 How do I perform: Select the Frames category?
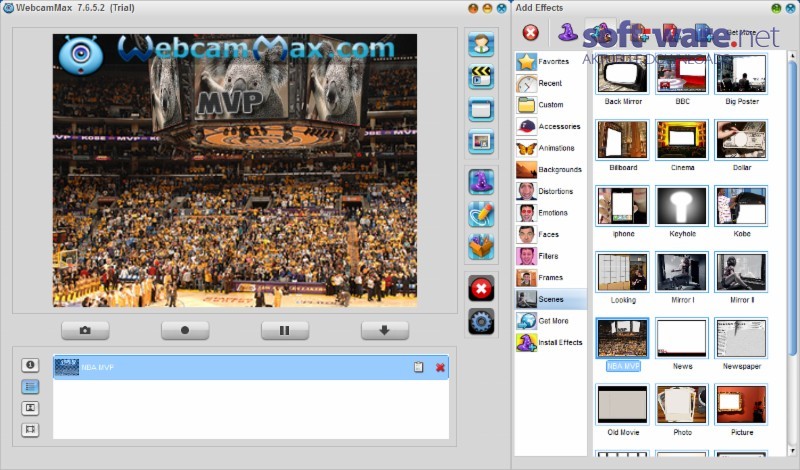pos(551,278)
